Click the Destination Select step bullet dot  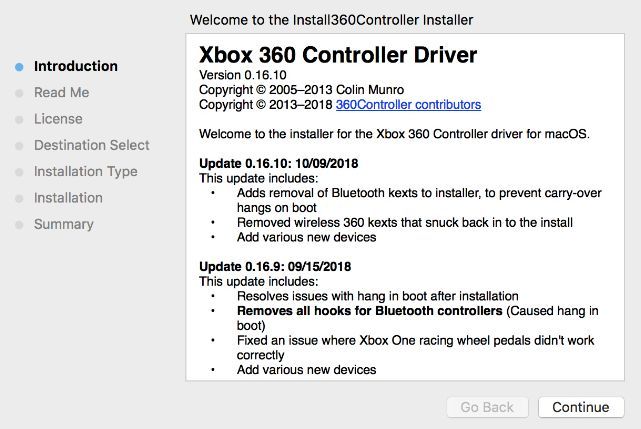point(19,146)
